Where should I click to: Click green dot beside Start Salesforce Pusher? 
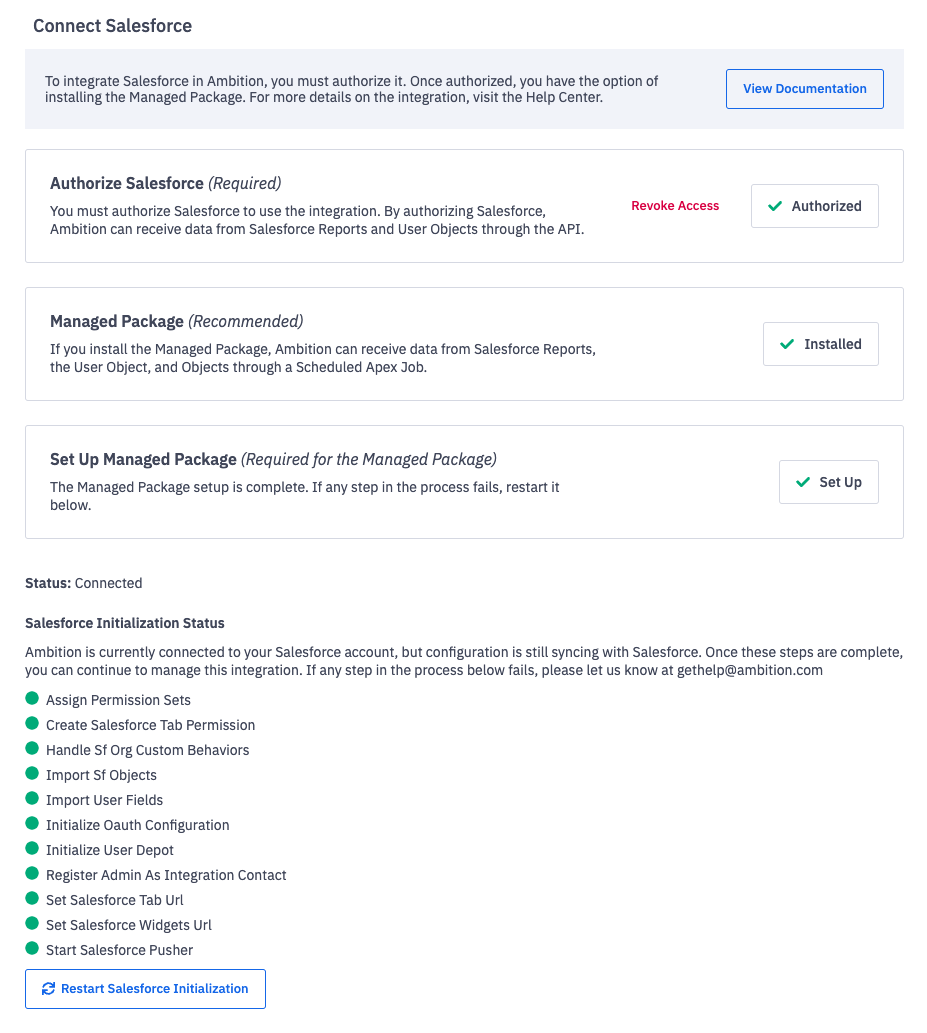pyautogui.click(x=32, y=949)
